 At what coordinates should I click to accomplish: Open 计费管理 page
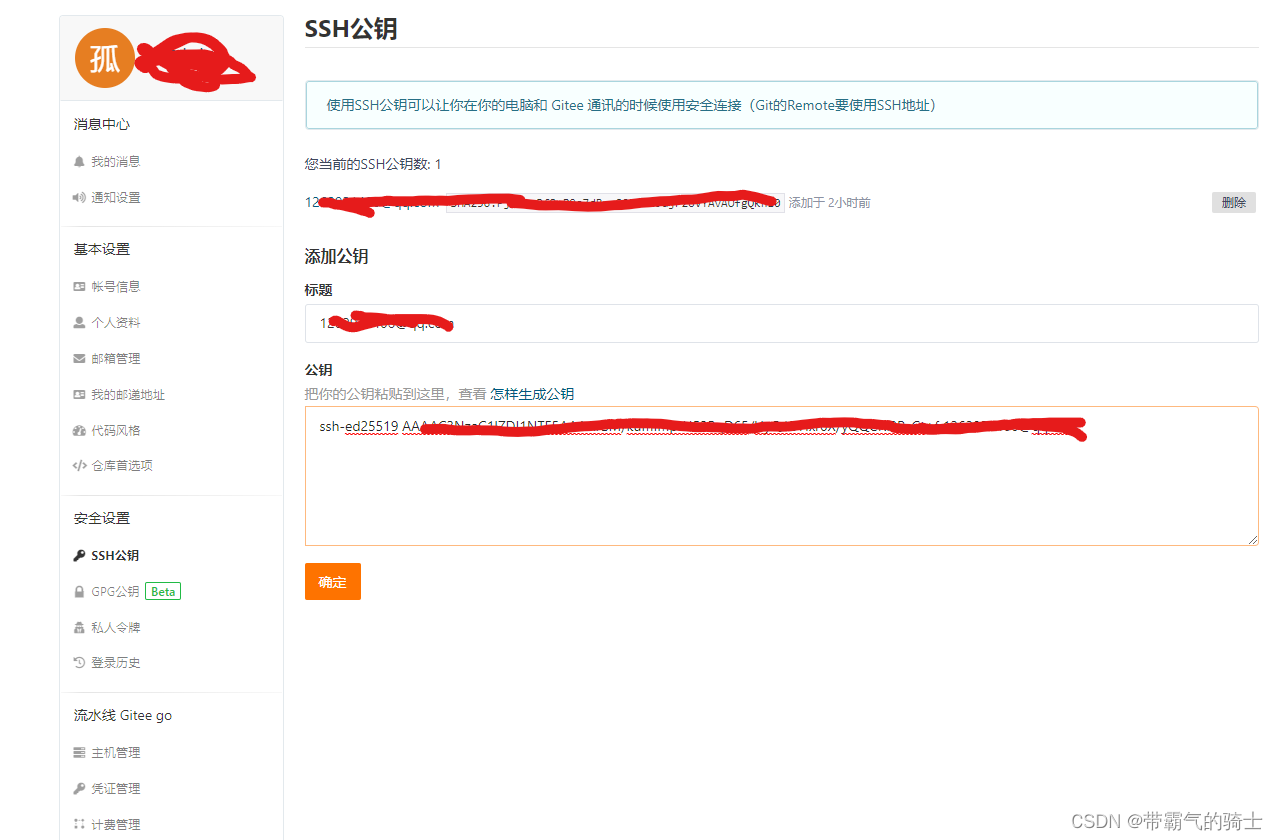point(115,824)
